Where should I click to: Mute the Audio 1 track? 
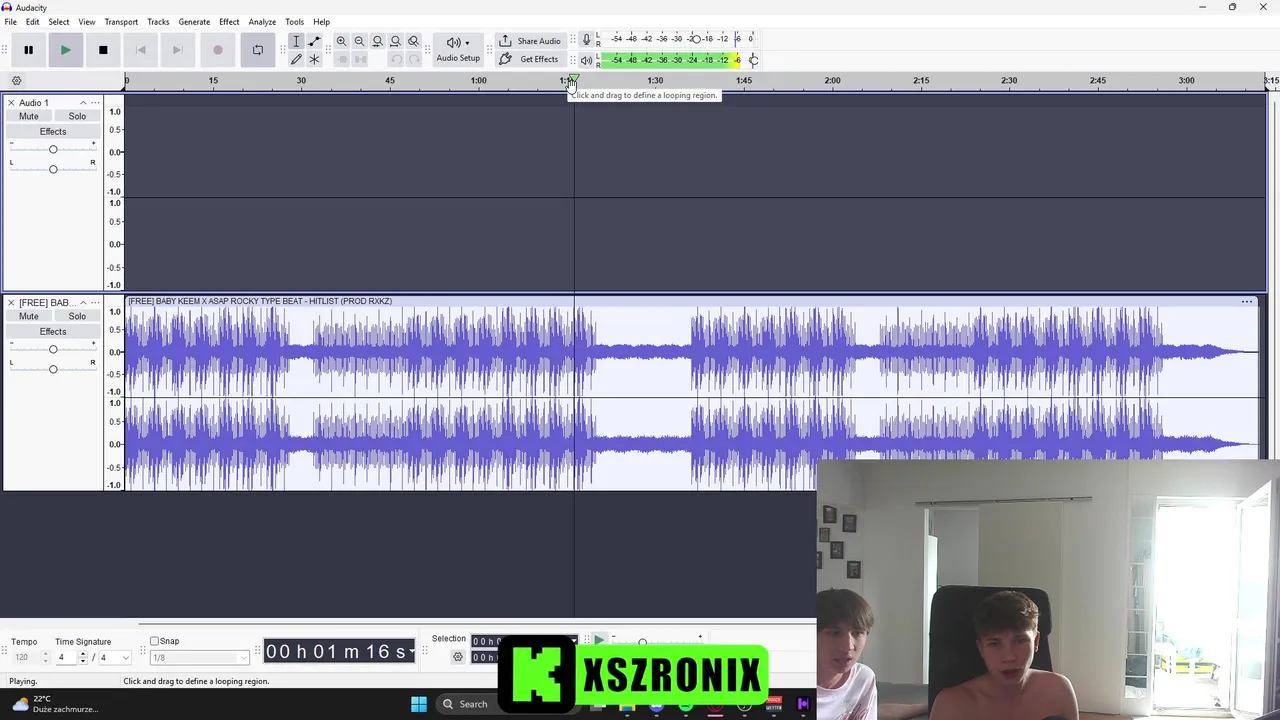29,116
